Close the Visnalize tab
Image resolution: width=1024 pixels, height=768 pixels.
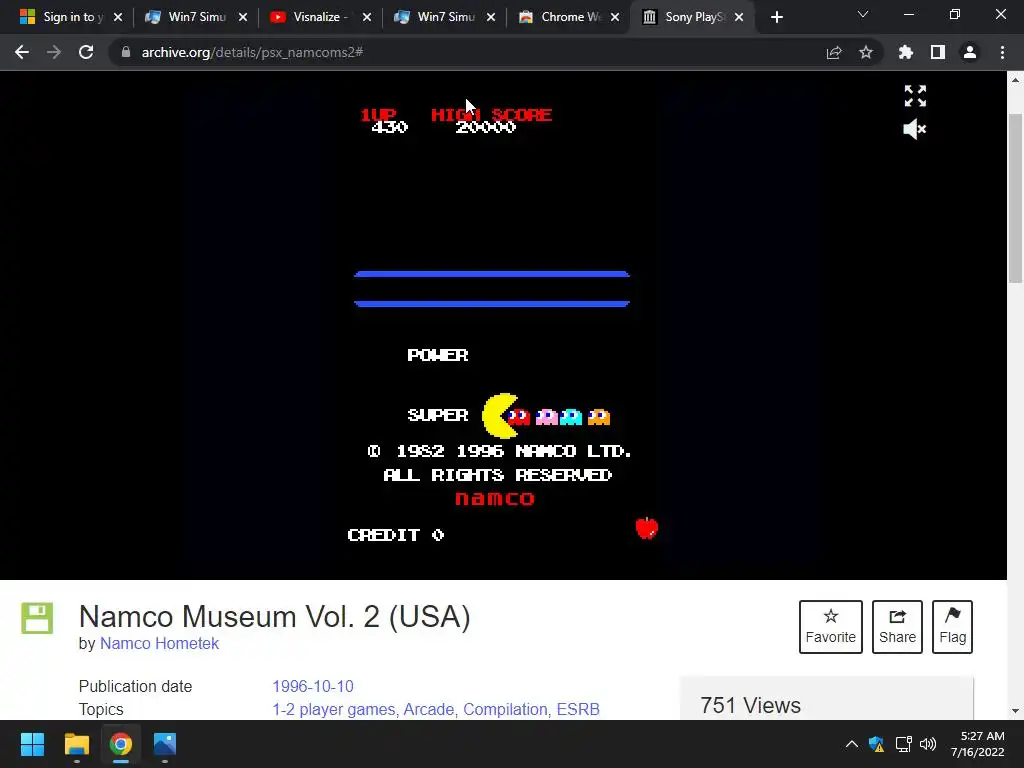[x=367, y=18]
